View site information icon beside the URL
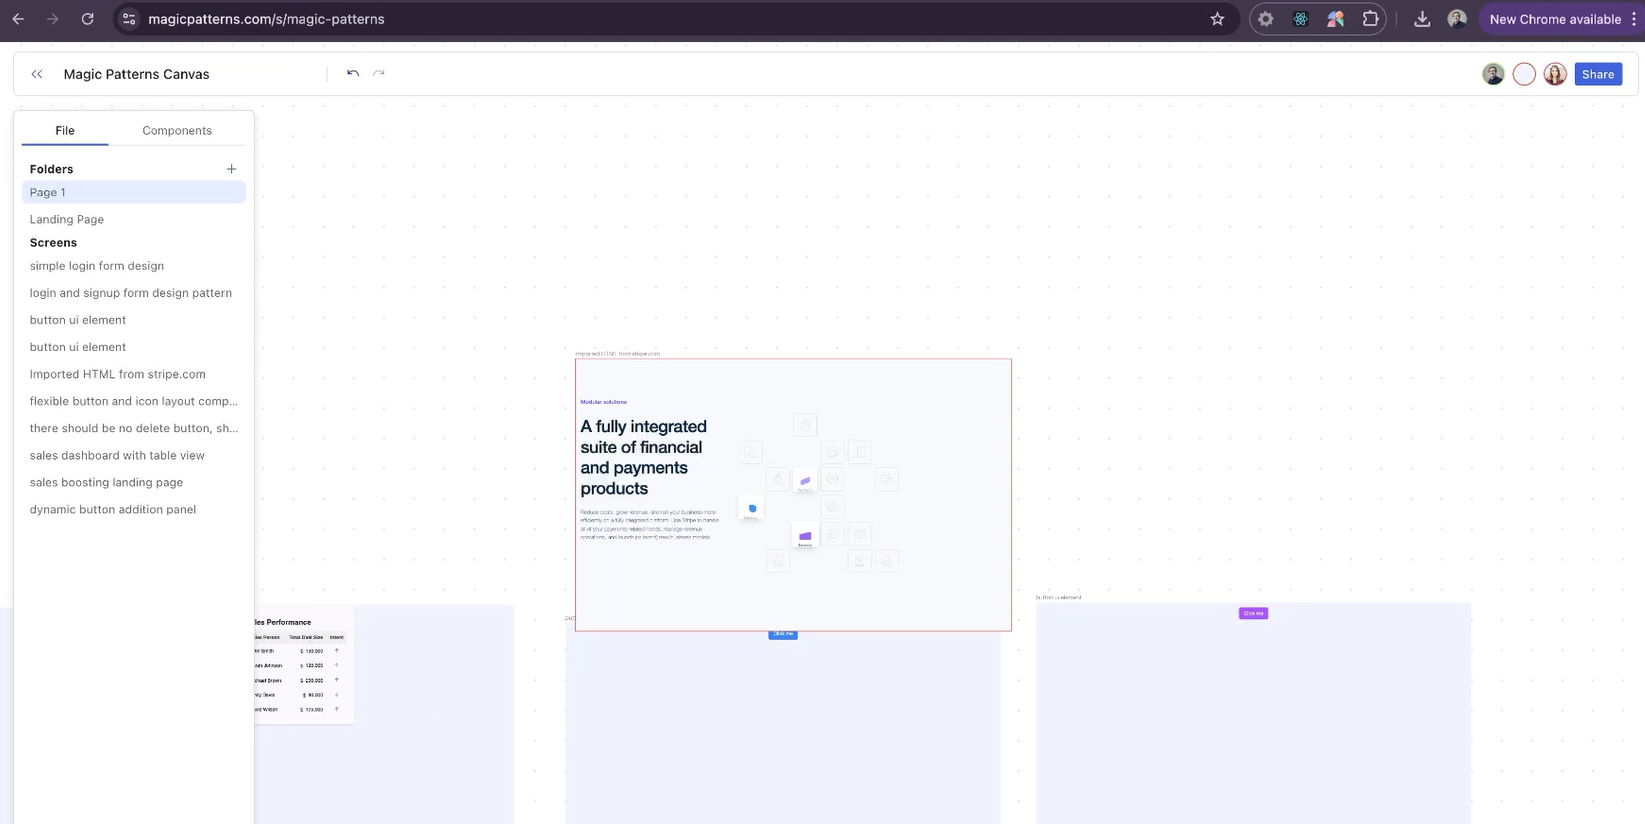This screenshot has width=1645, height=824. click(x=129, y=19)
